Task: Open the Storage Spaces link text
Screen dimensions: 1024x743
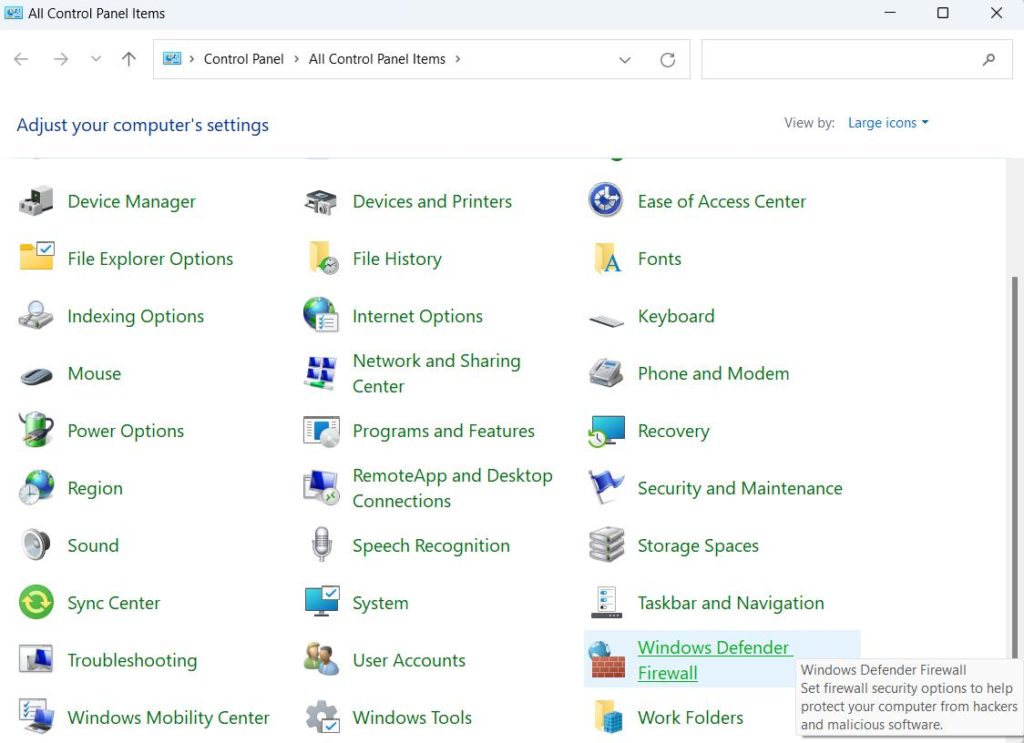Action: (698, 546)
